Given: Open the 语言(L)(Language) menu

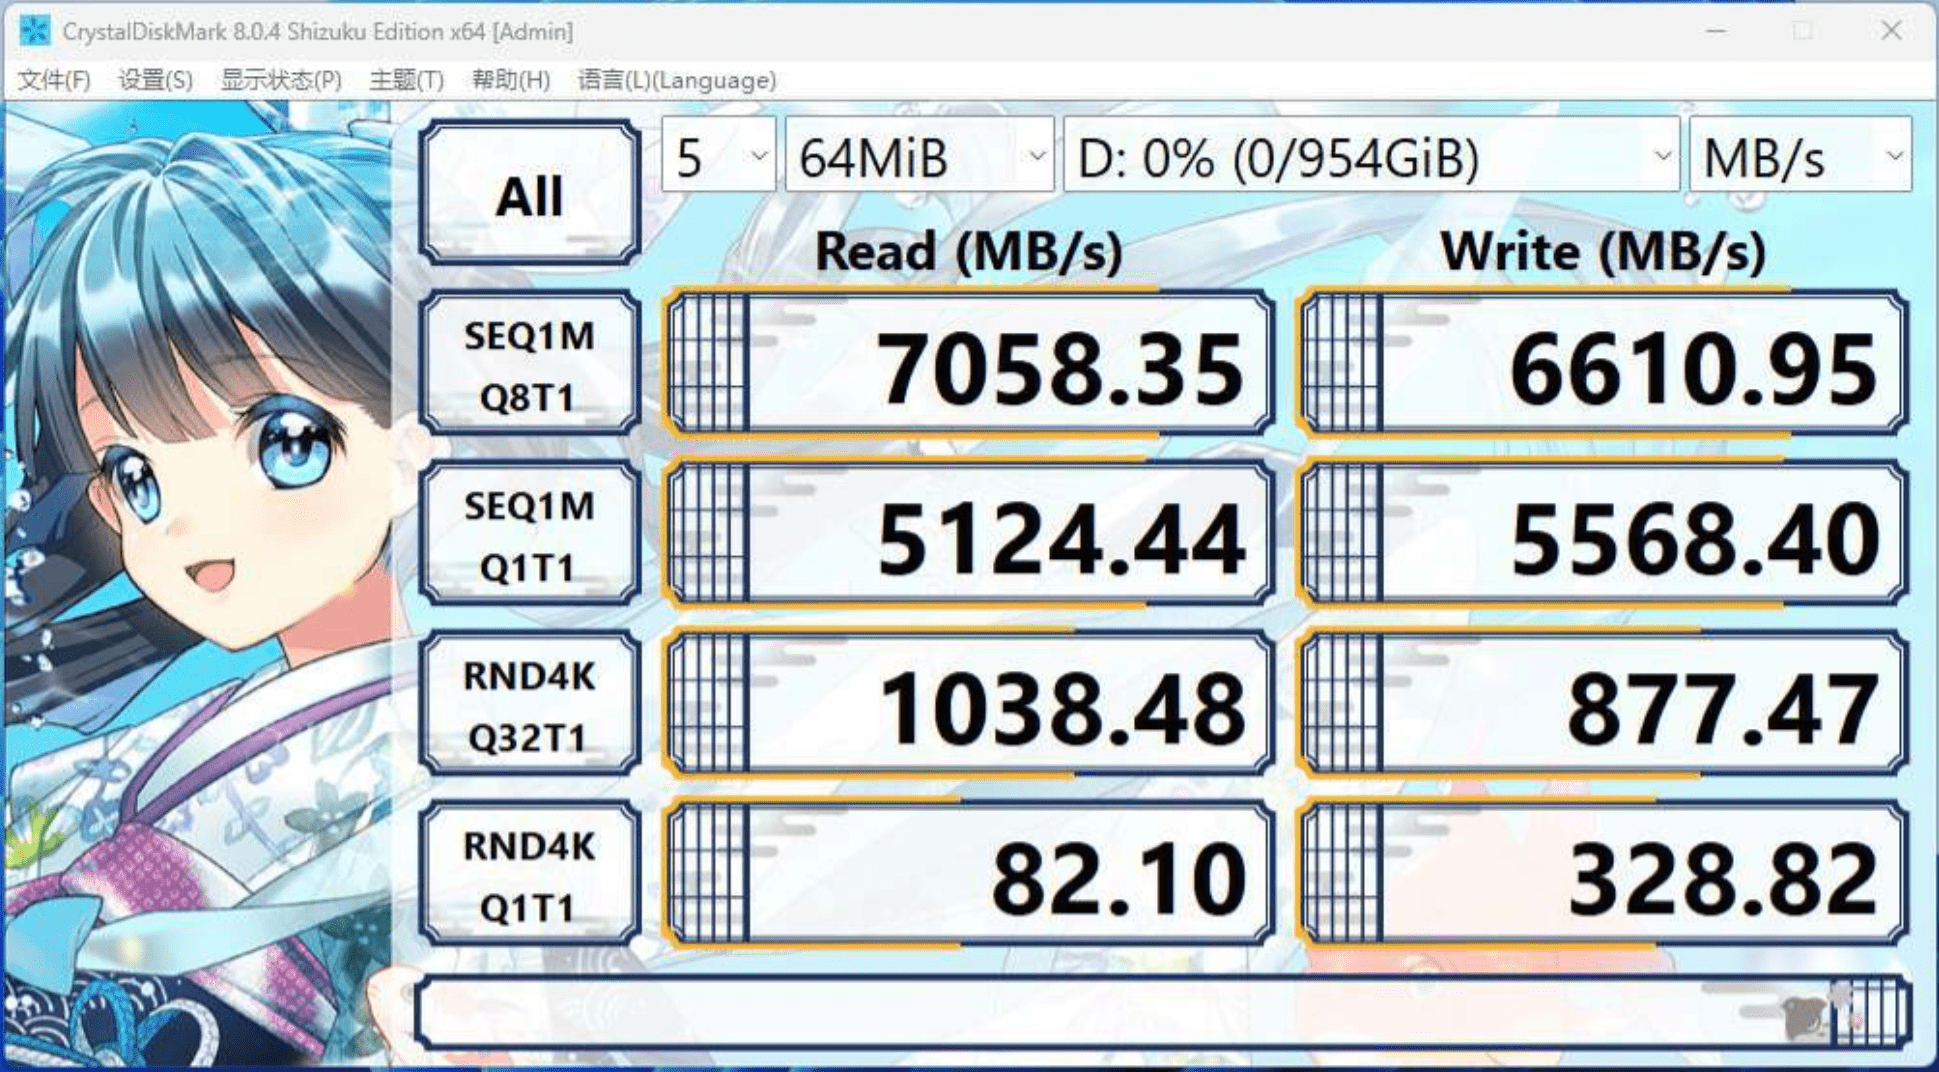Looking at the screenshot, I should pyautogui.click(x=677, y=80).
